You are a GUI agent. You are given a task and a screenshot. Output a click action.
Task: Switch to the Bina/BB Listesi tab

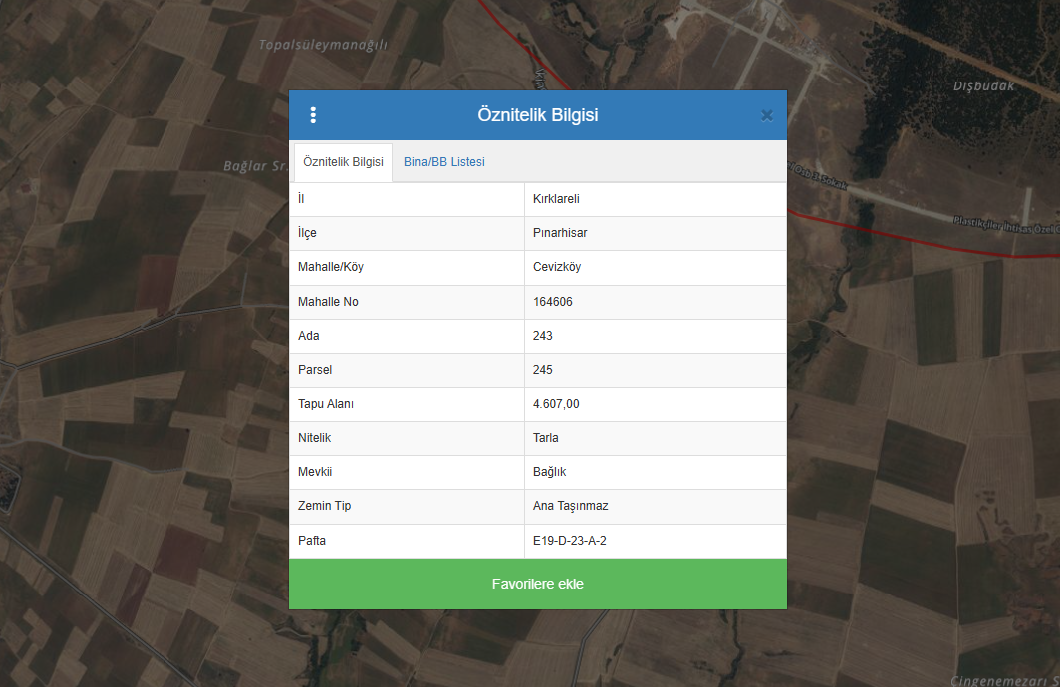[444, 162]
